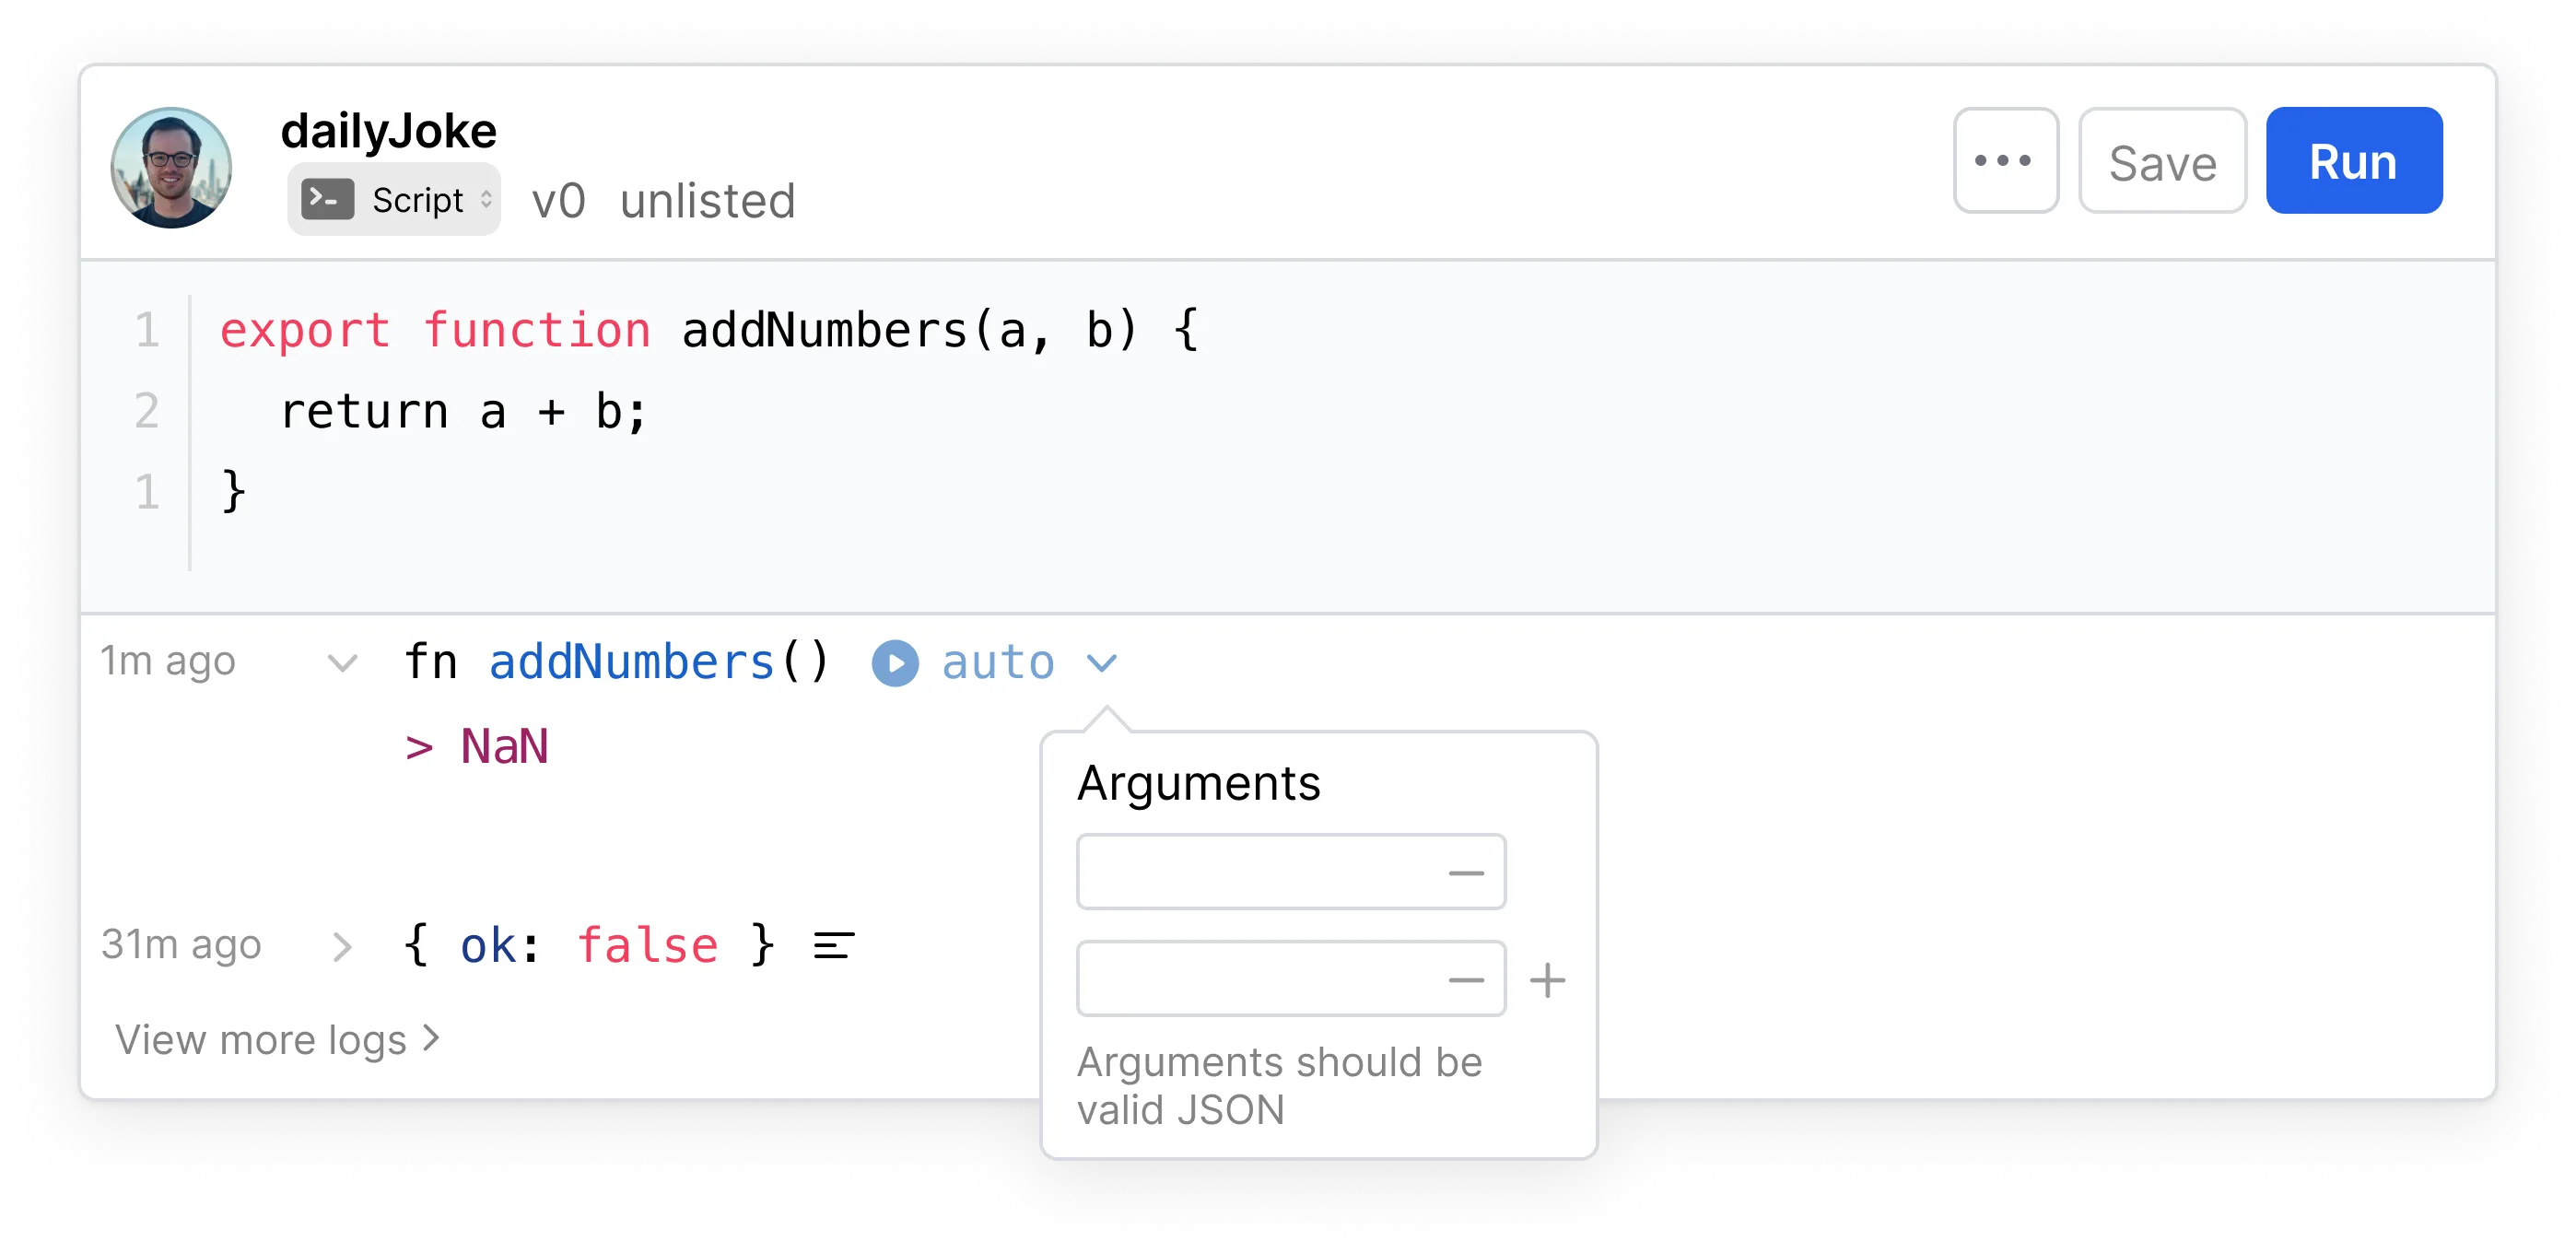Add a new argument with the plus icon
The width and height of the screenshot is (2576, 1253).
(x=1546, y=982)
